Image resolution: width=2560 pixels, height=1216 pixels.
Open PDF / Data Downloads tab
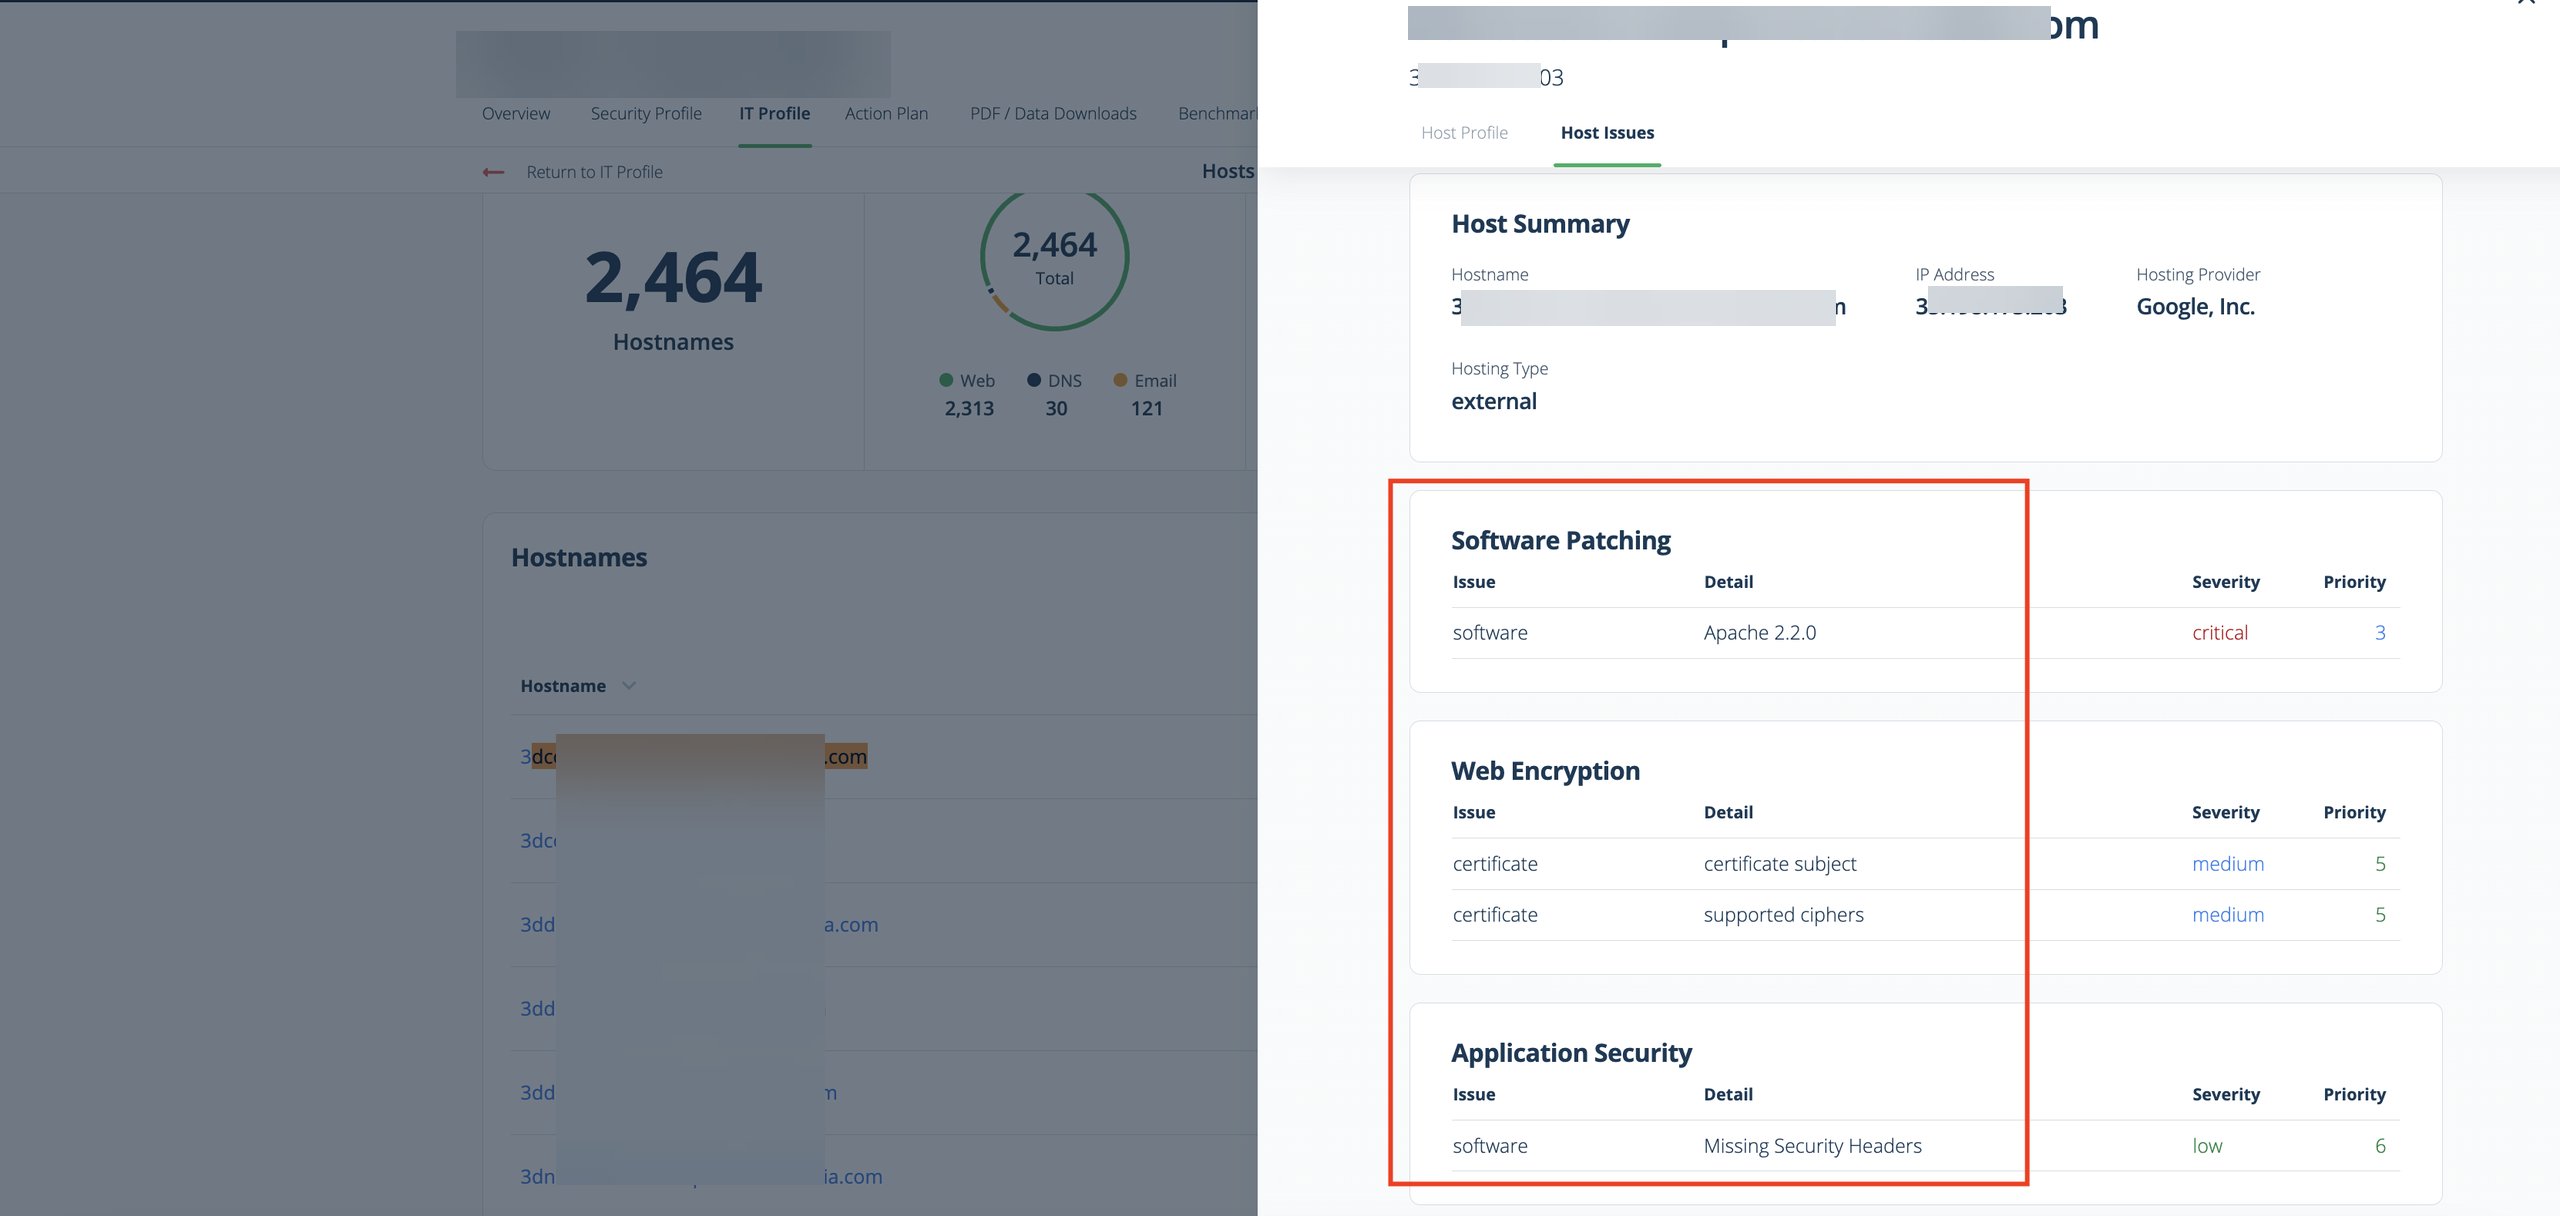[1053, 114]
